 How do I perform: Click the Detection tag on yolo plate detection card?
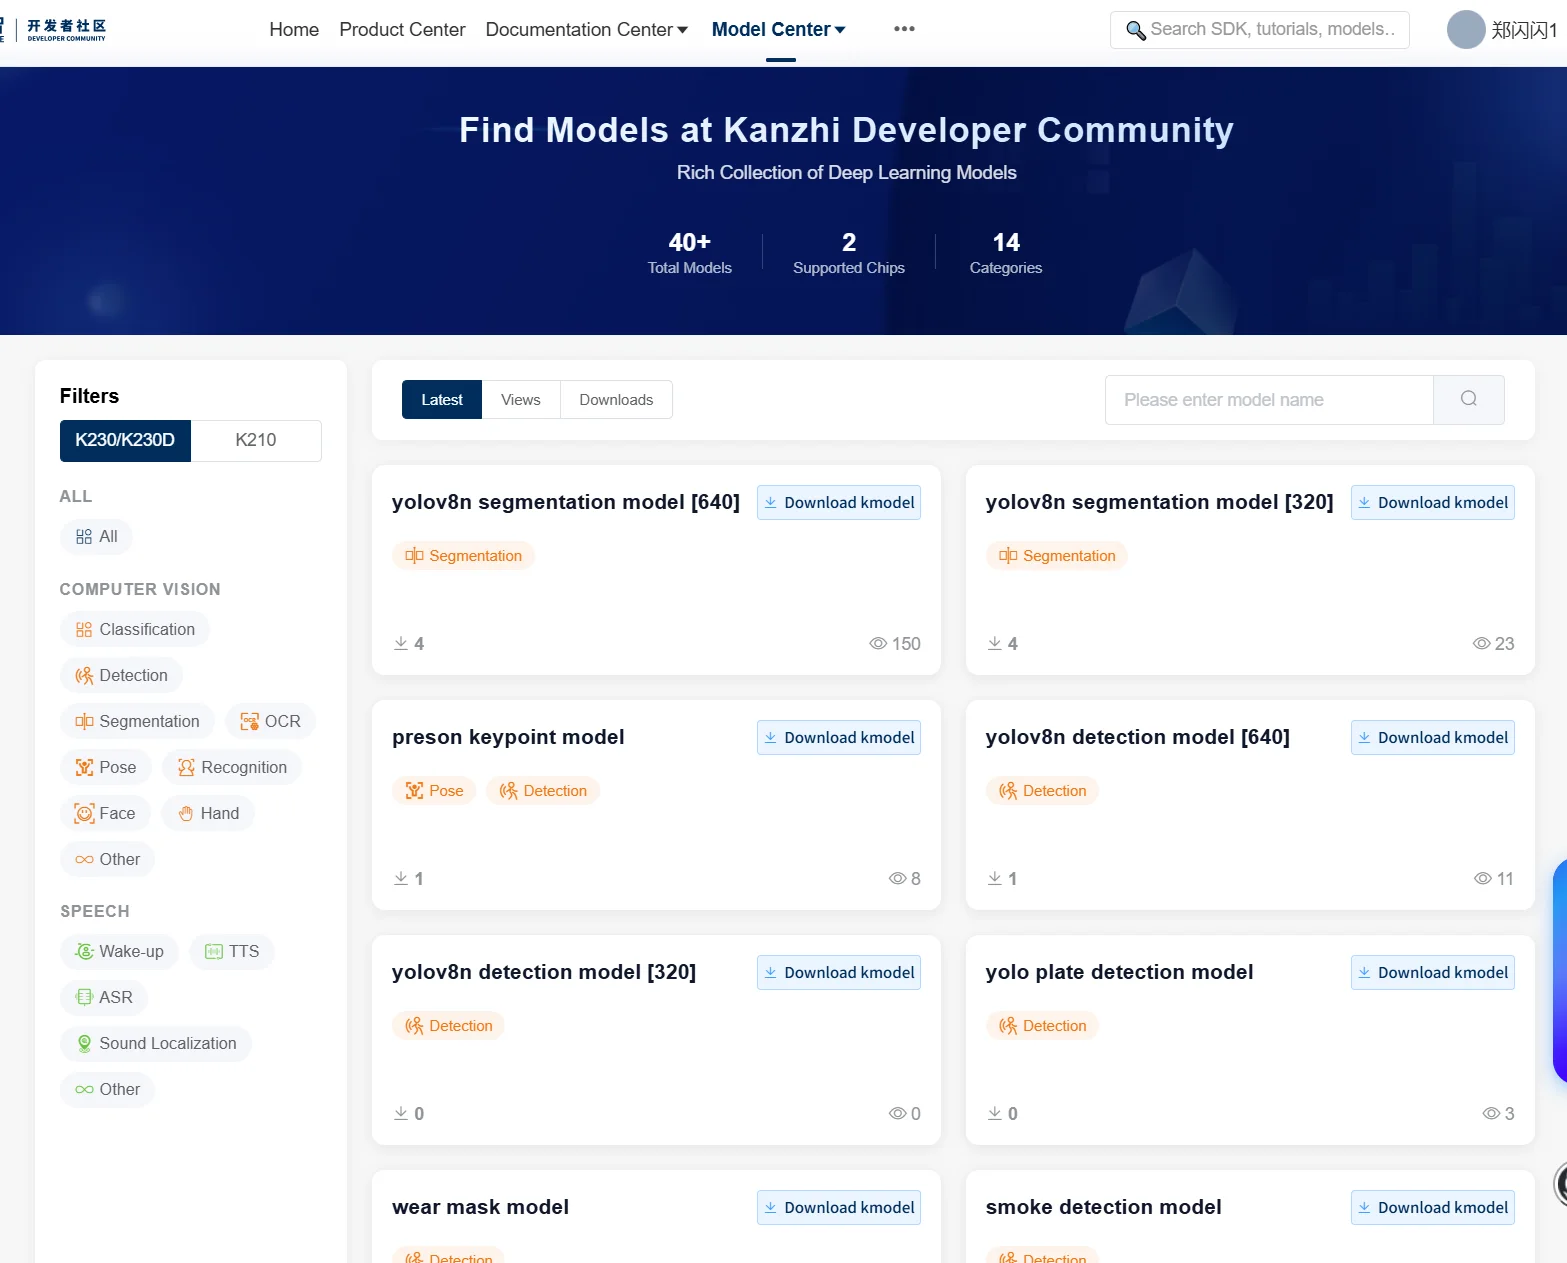pos(1042,1026)
